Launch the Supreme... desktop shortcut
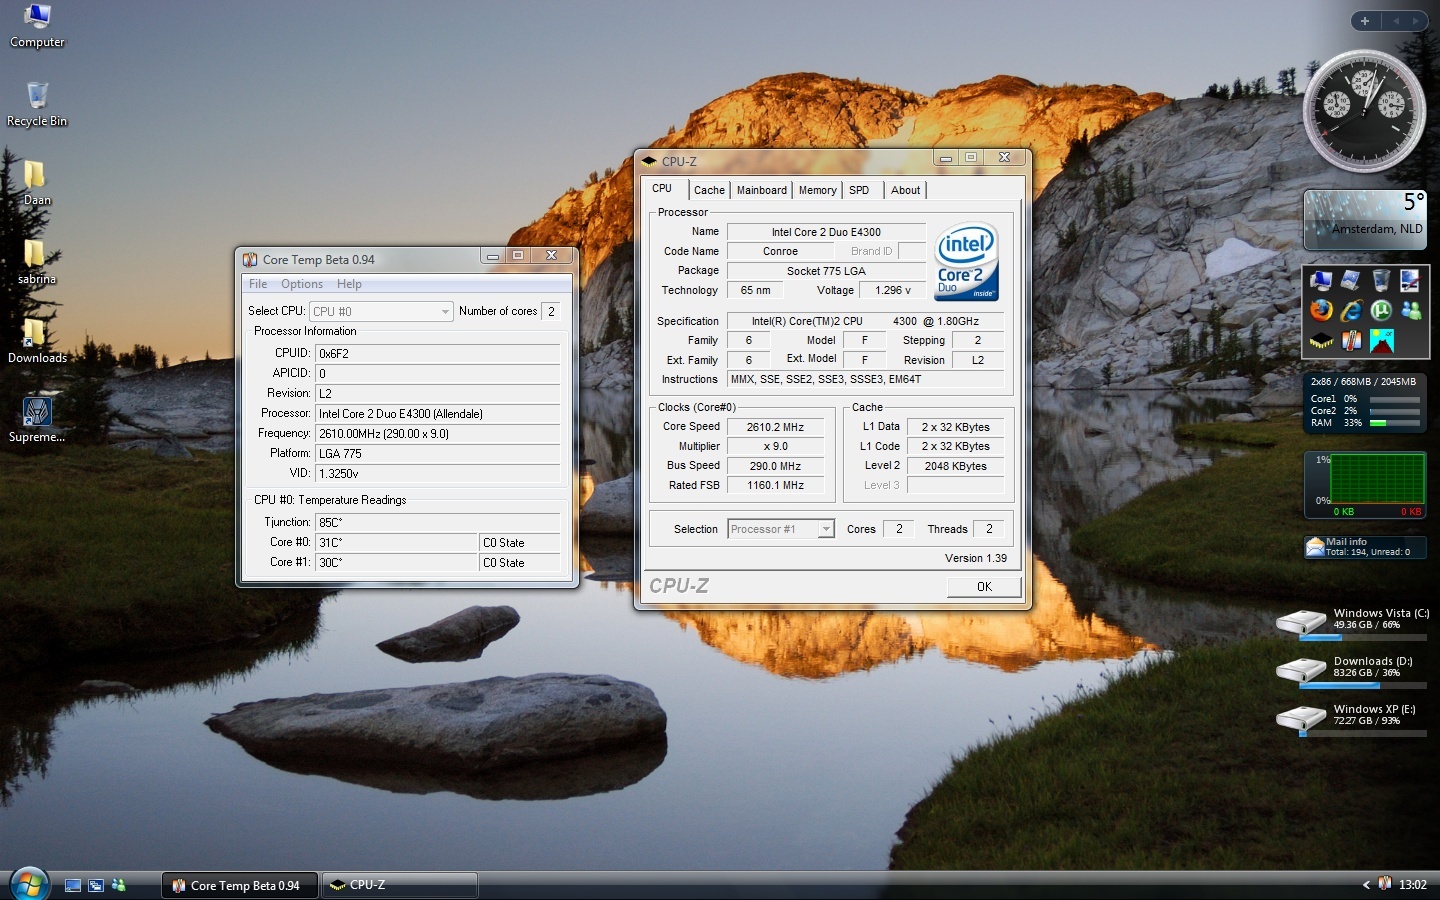 [37, 420]
